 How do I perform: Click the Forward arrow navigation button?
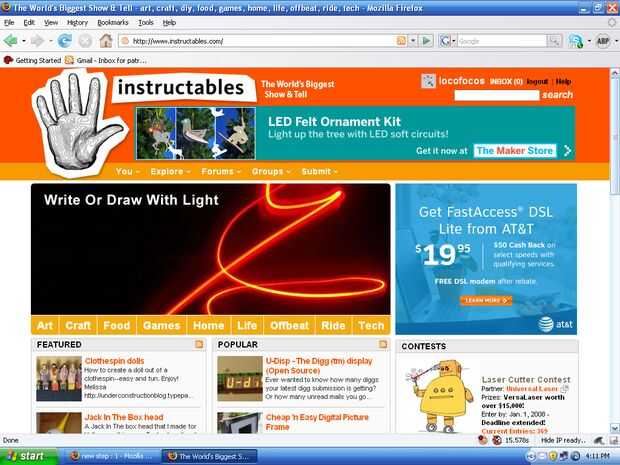(x=38, y=41)
